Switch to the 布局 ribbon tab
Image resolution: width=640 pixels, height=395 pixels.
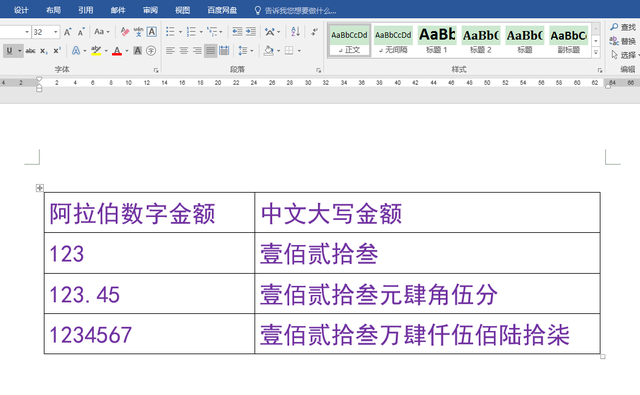click(x=53, y=10)
